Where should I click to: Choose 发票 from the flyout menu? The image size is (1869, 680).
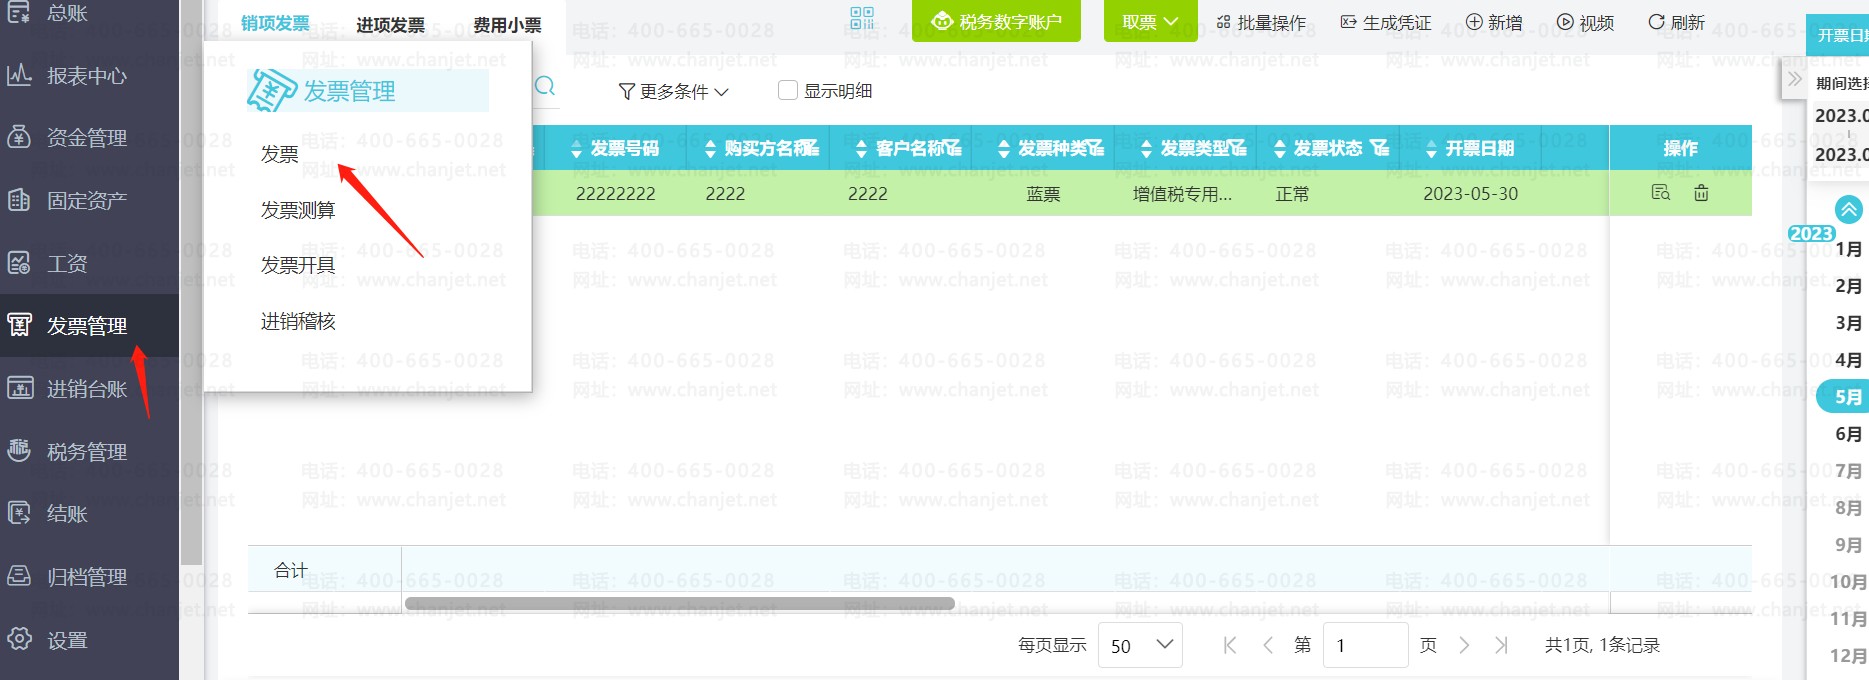coord(280,154)
